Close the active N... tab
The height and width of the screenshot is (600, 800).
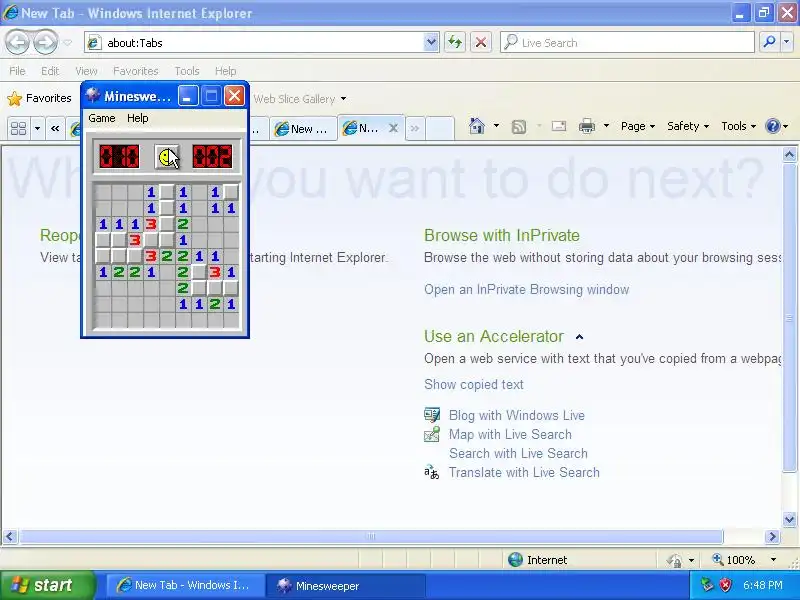pos(393,128)
